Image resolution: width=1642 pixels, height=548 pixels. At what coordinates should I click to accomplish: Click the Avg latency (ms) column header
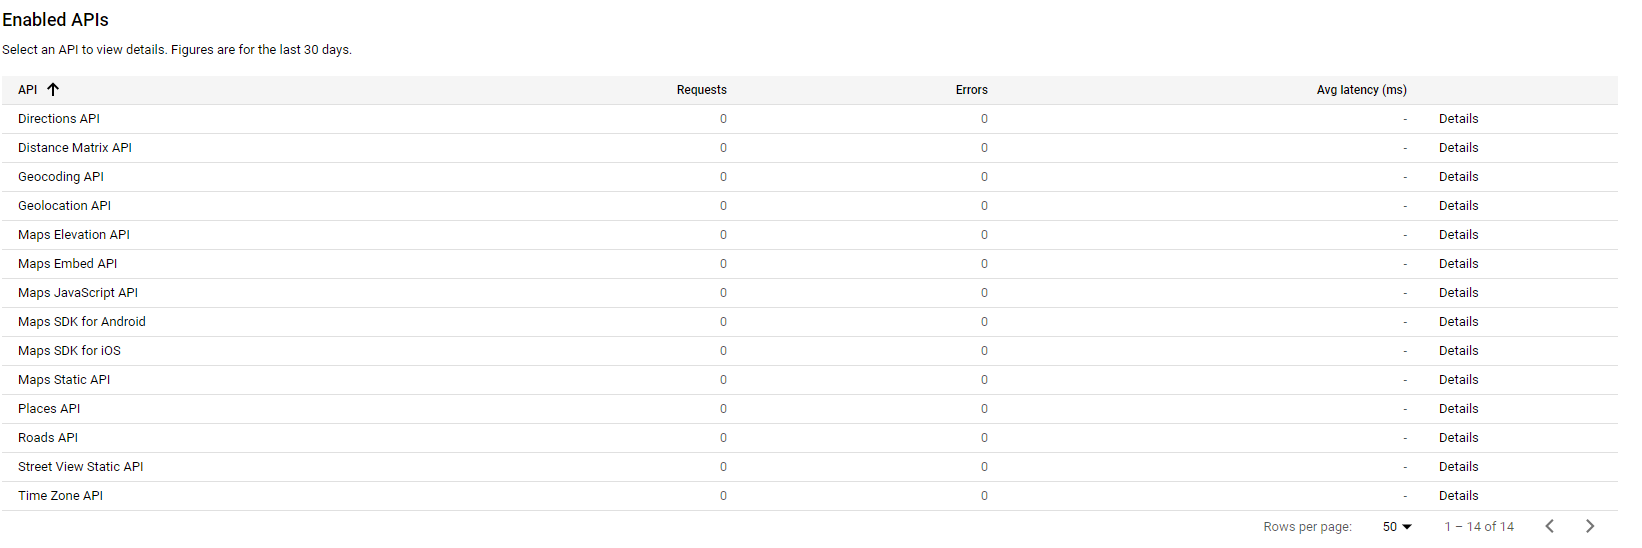click(1362, 90)
